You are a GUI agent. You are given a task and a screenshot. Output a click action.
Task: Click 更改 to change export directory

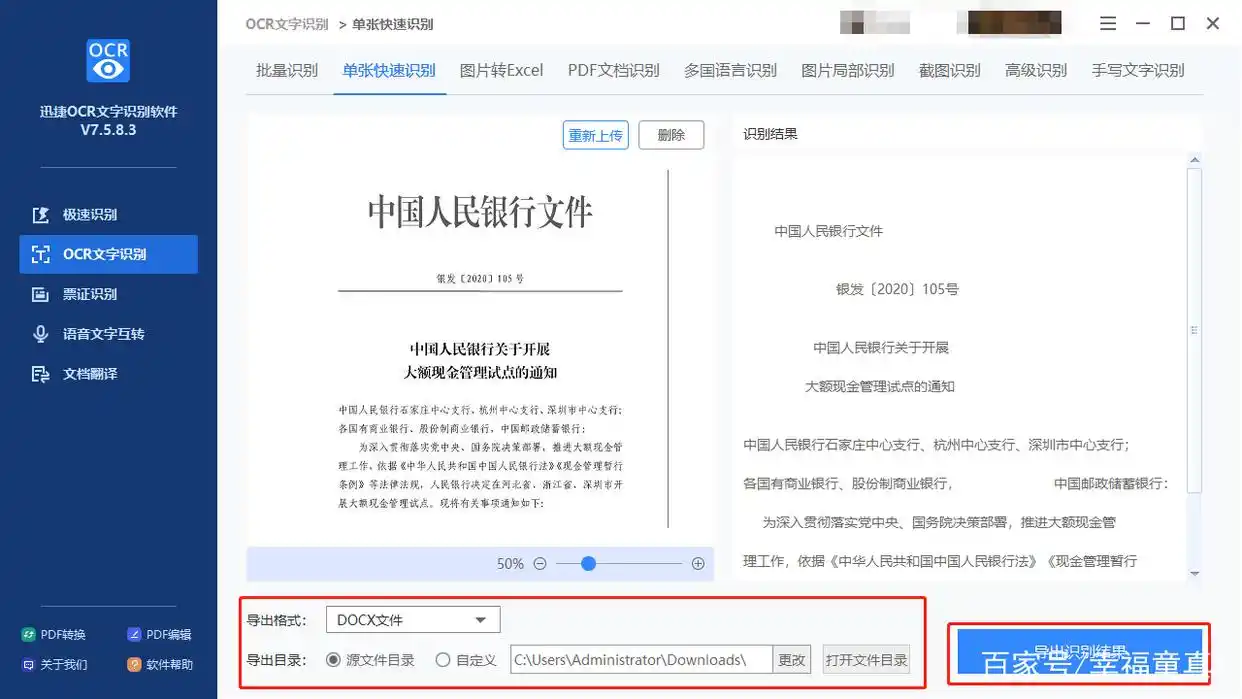click(792, 660)
